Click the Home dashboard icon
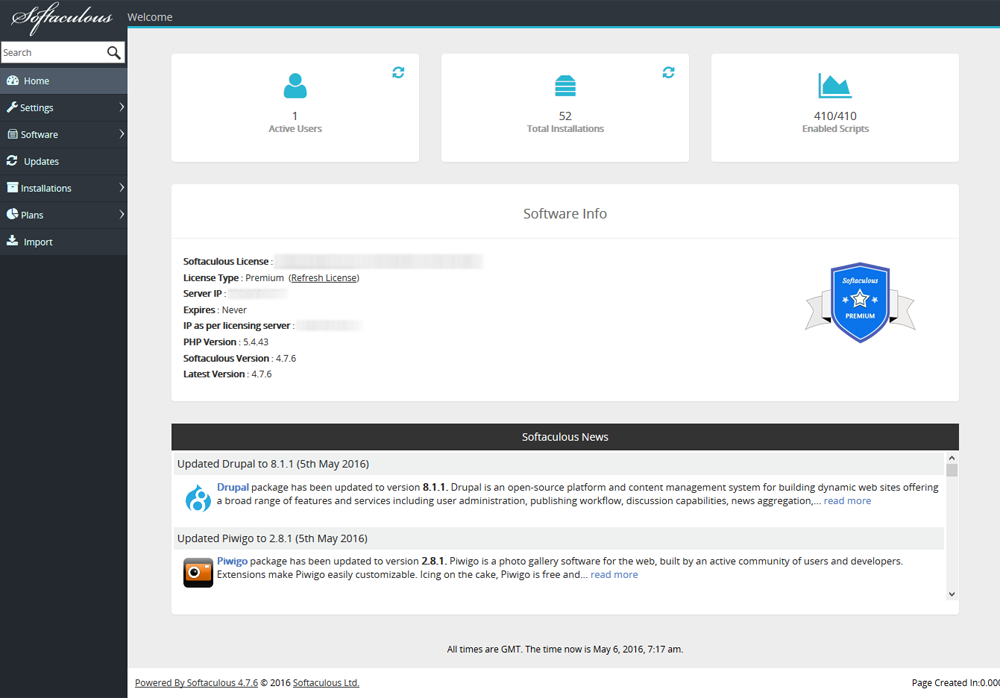 click(x=12, y=80)
